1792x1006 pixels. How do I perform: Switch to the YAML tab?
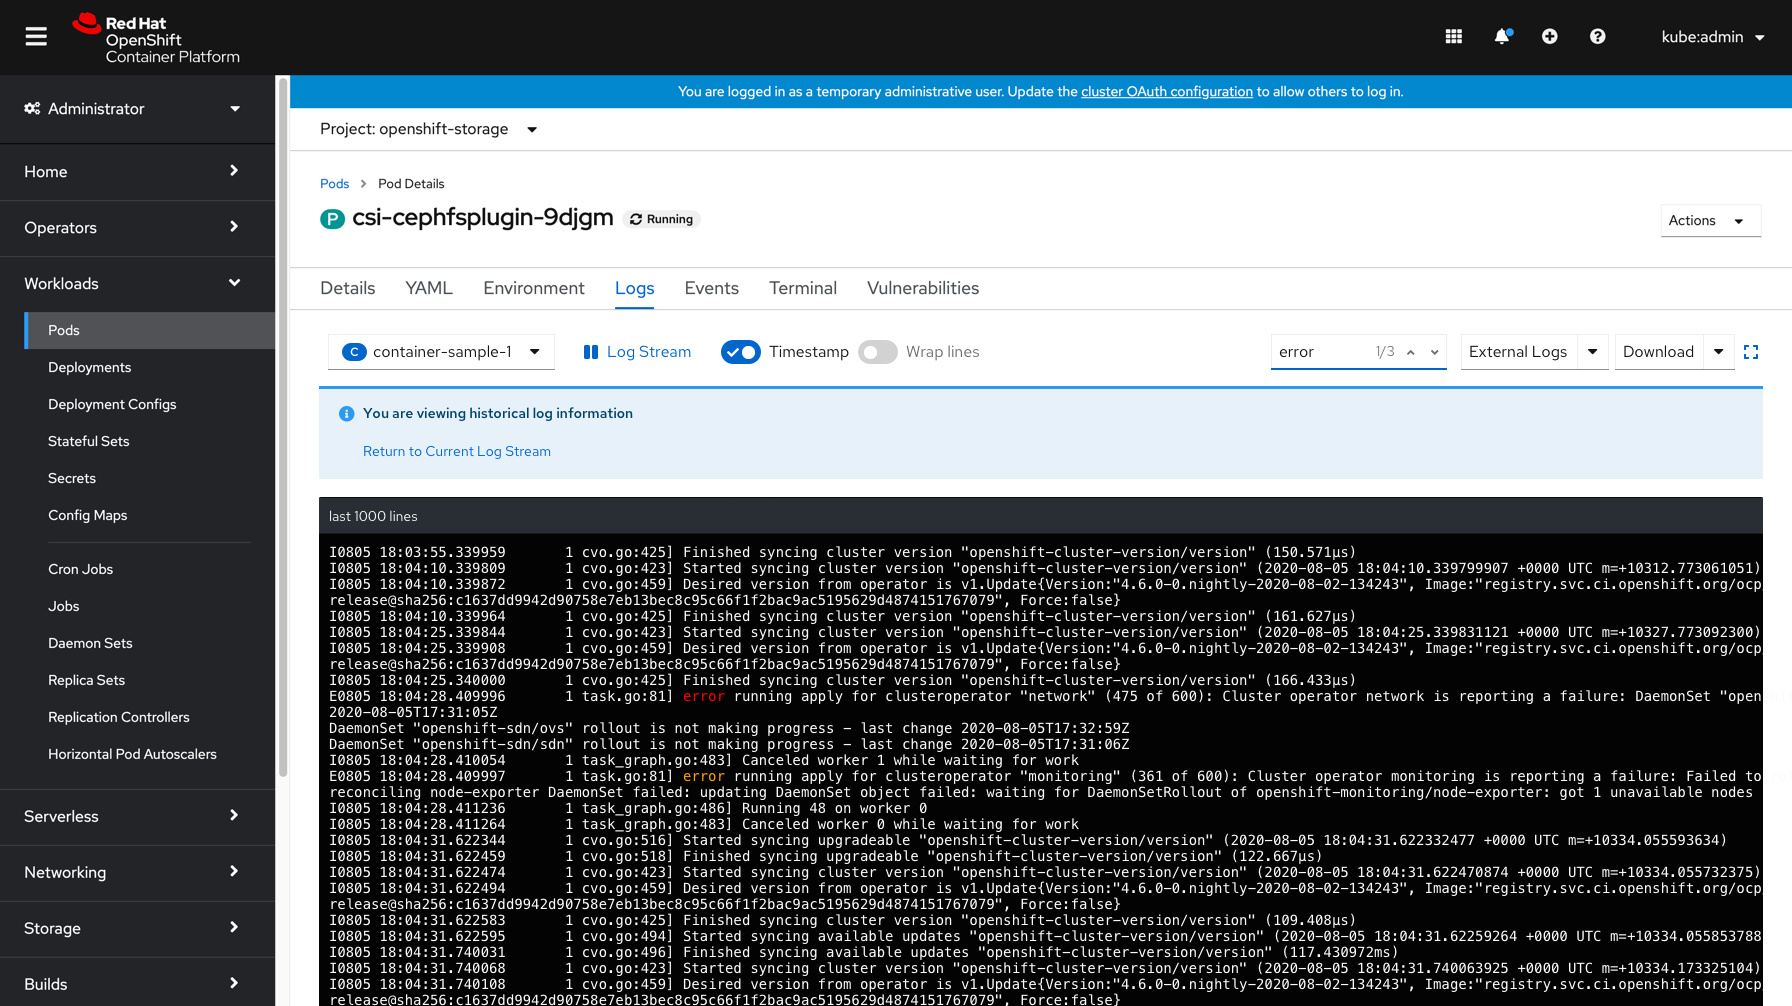click(429, 288)
